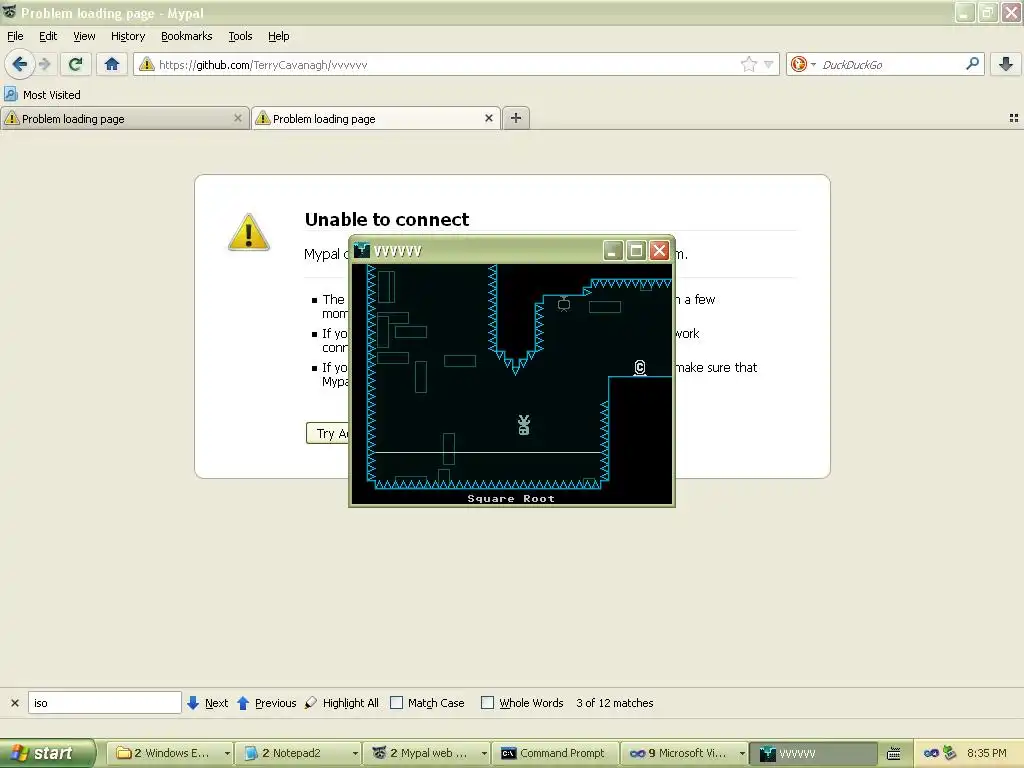Open the History menu
Image resolution: width=1024 pixels, height=768 pixels.
click(x=127, y=36)
